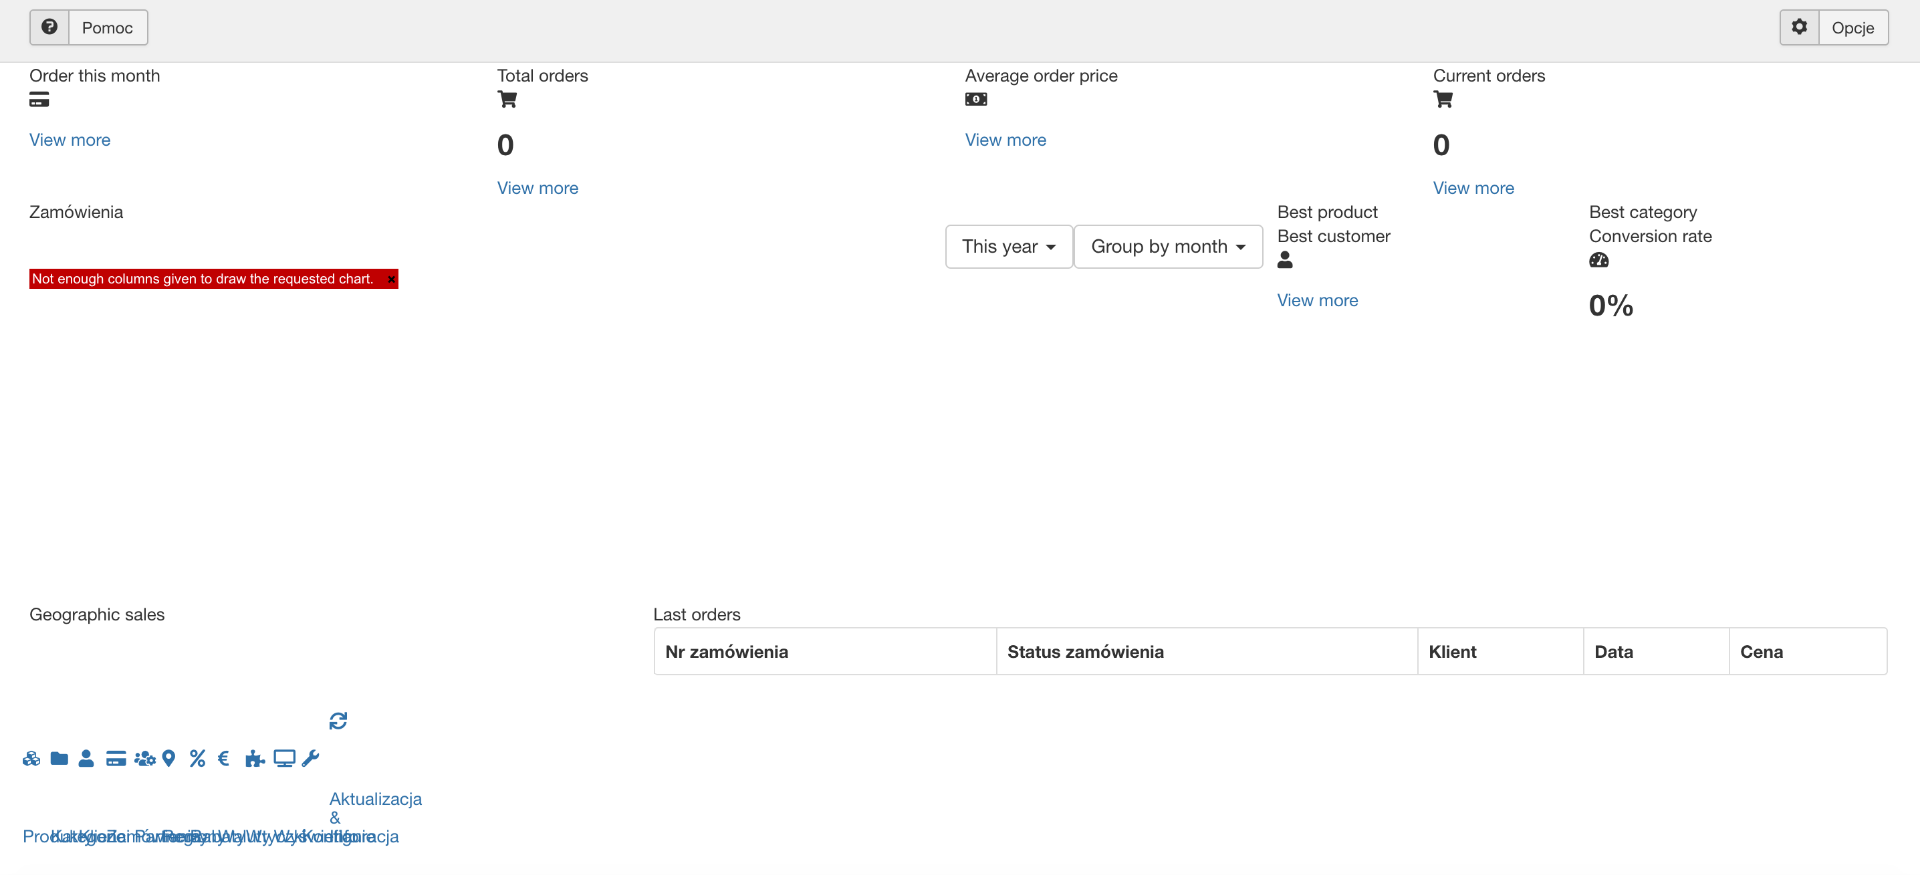Open plugins via the puzzle piece icon
Viewport: 1920px width, 875px height.
255,759
